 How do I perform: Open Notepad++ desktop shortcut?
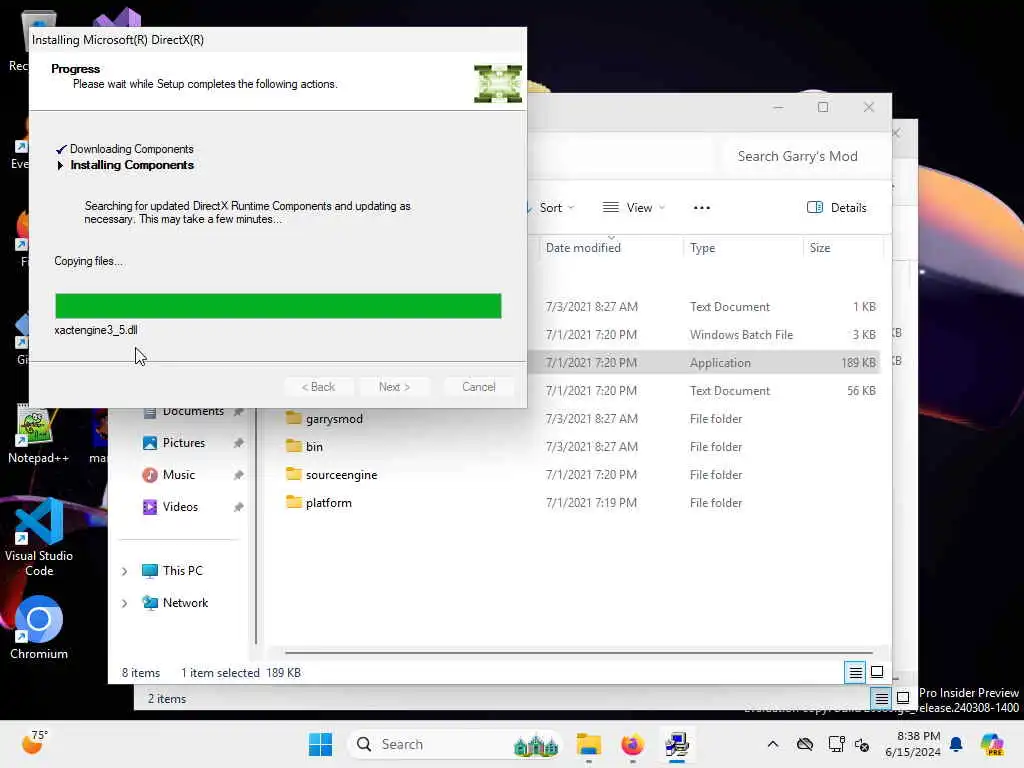tap(37, 434)
